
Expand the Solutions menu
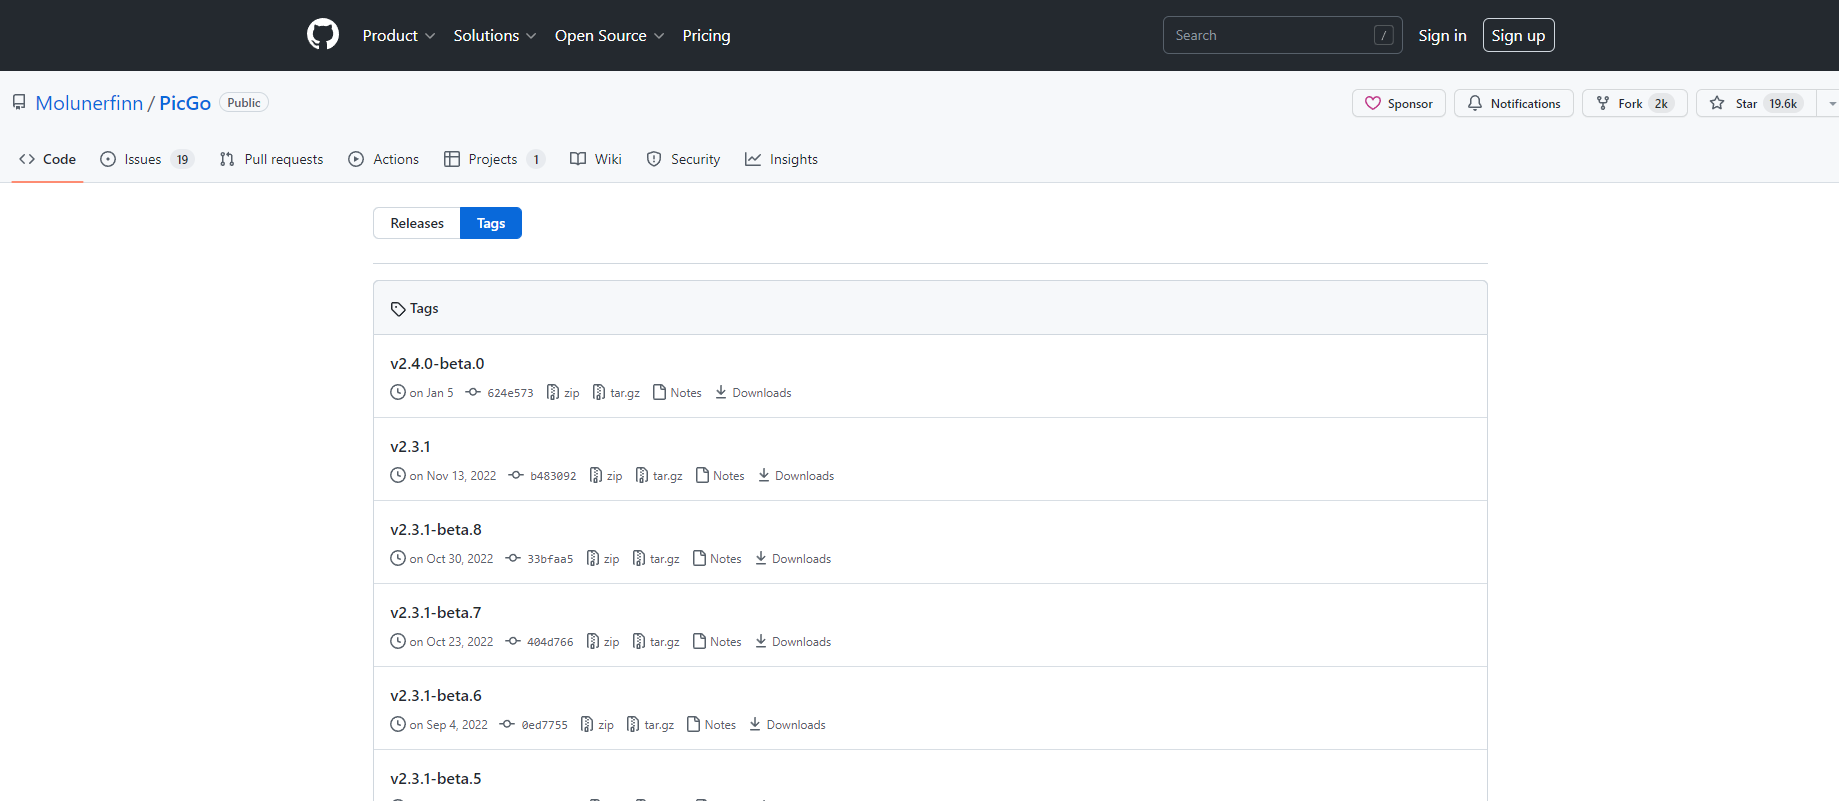(x=495, y=35)
